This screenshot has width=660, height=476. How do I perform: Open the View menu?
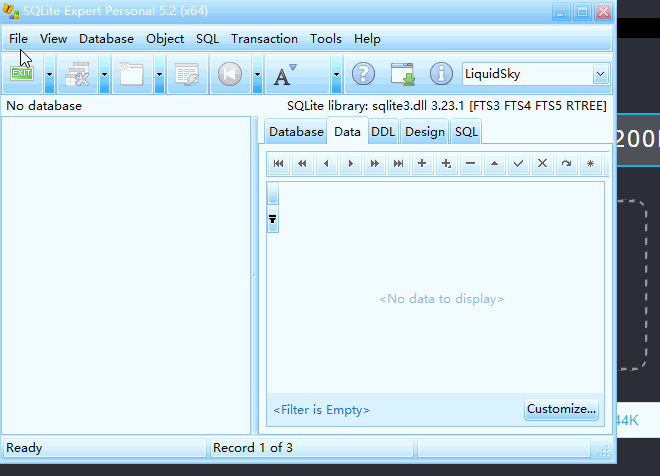[x=53, y=39]
